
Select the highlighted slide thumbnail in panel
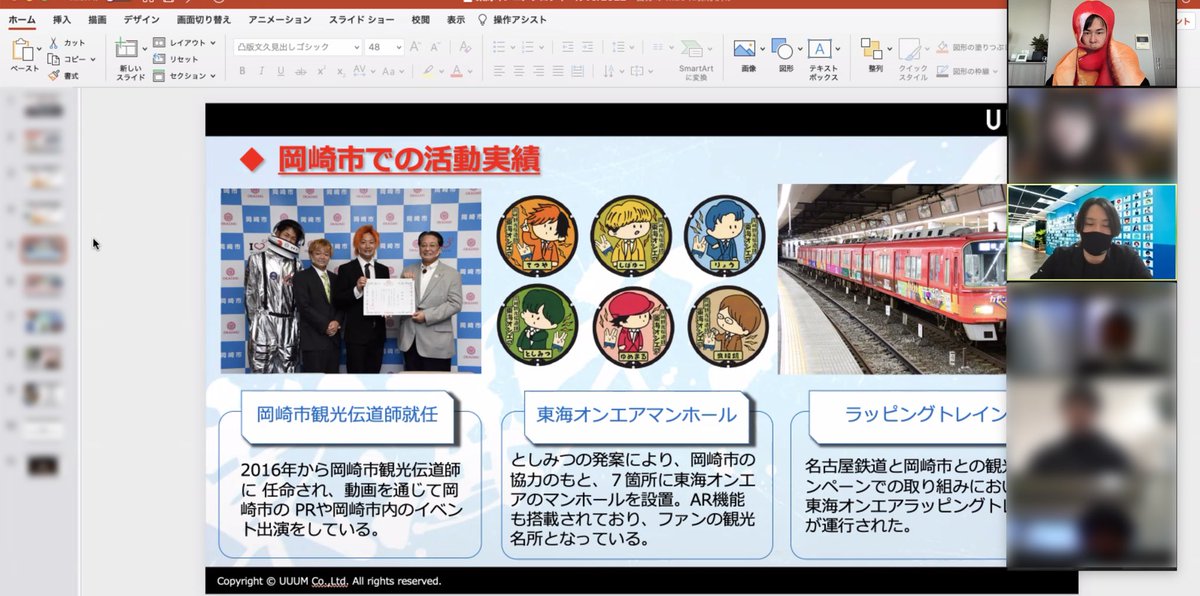click(43, 250)
